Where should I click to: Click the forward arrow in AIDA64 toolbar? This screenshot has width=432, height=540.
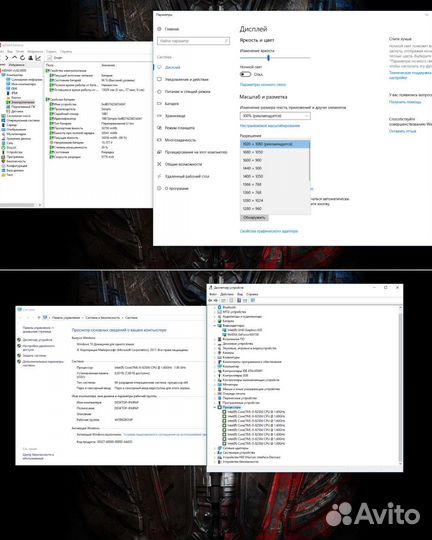6,58
